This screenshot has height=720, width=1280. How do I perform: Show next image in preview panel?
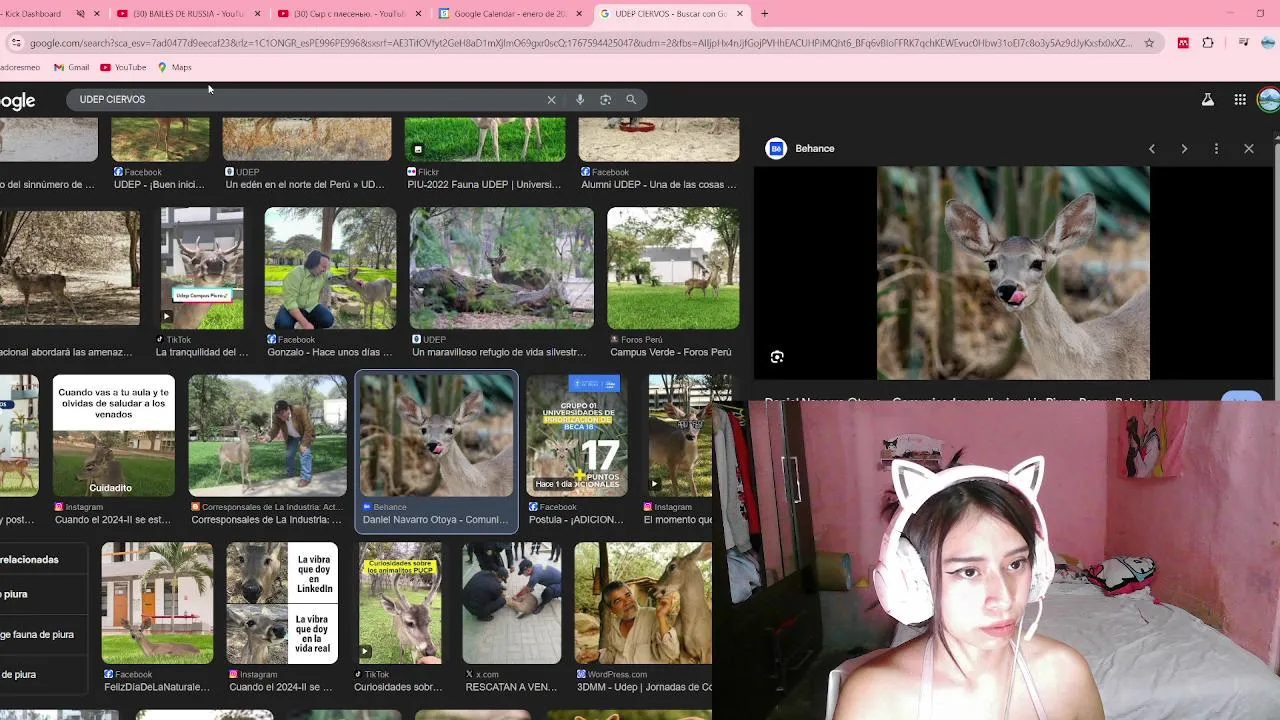click(x=1184, y=149)
